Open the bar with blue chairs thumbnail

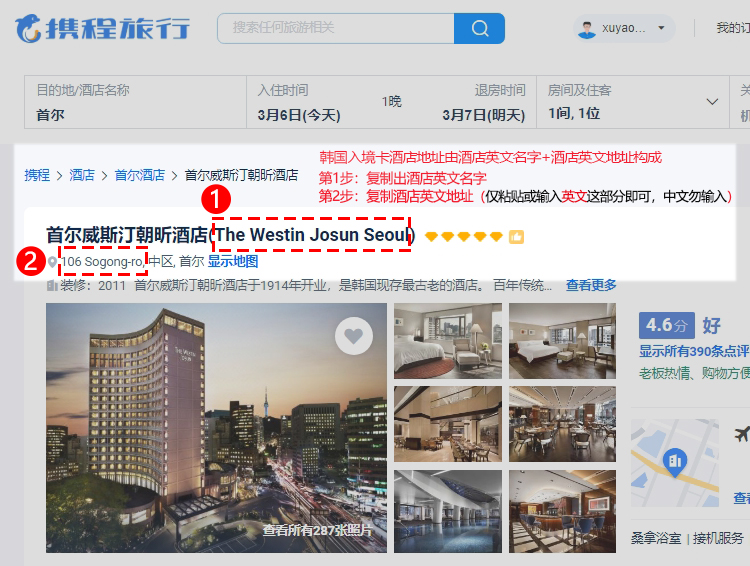[x=562, y=511]
